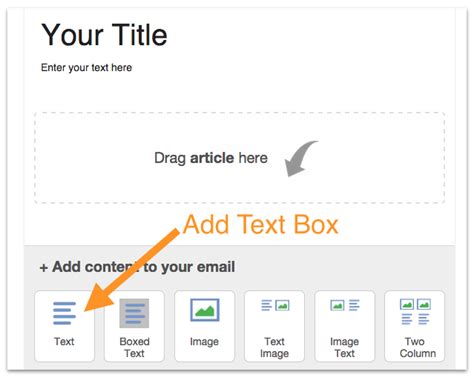
Task: Choose the gray Boxed Text icon
Action: (x=134, y=313)
